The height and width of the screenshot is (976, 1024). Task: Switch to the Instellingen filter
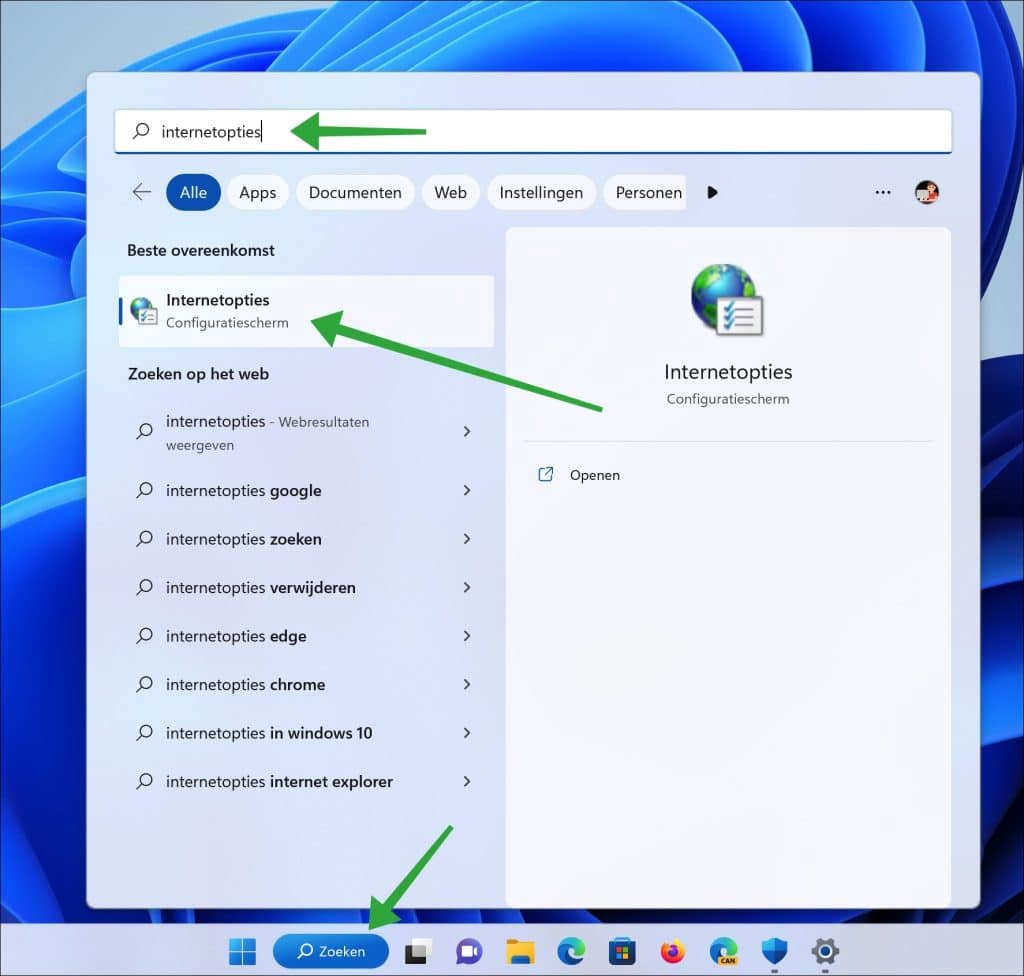tap(541, 192)
